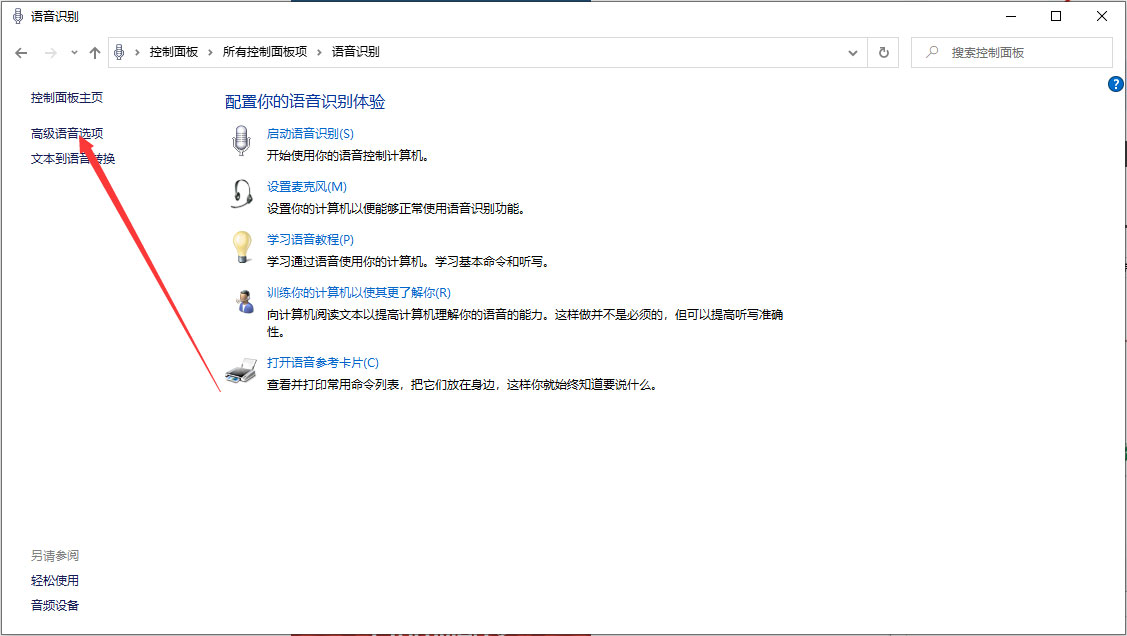Open the recent pages dropdown beside forward arrow
Screen dimensions: 1127x636
click(x=74, y=52)
